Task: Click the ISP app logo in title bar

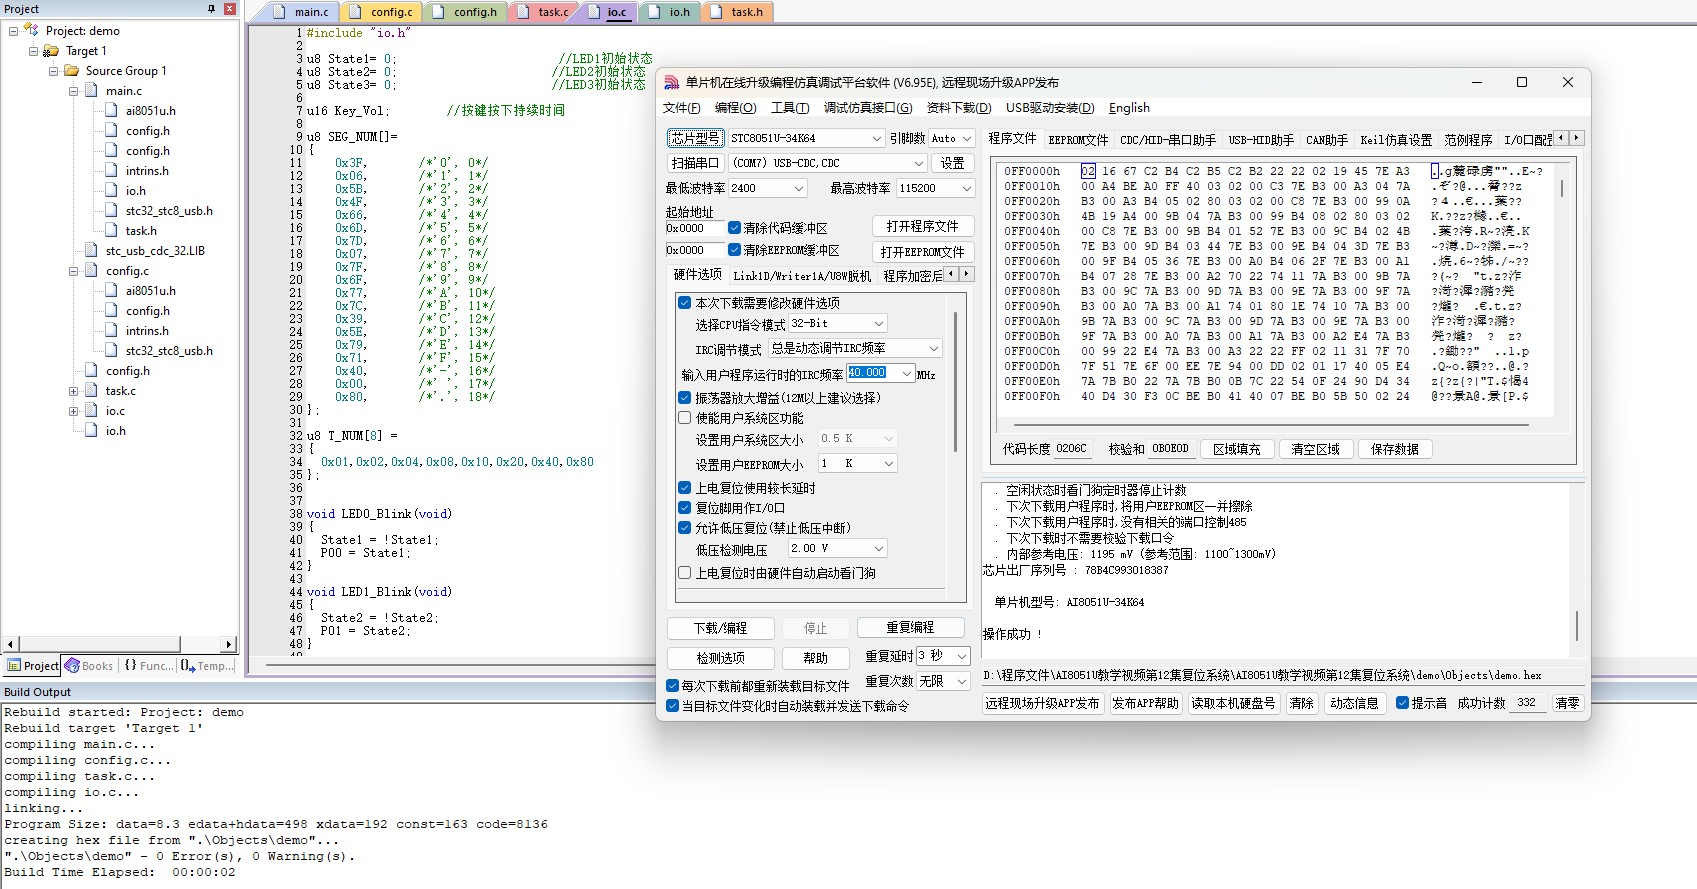Action: (672, 82)
